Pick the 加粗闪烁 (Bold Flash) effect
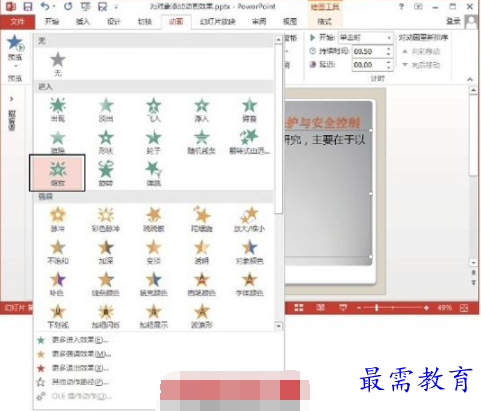This screenshot has width=481, height=411. pos(106,316)
